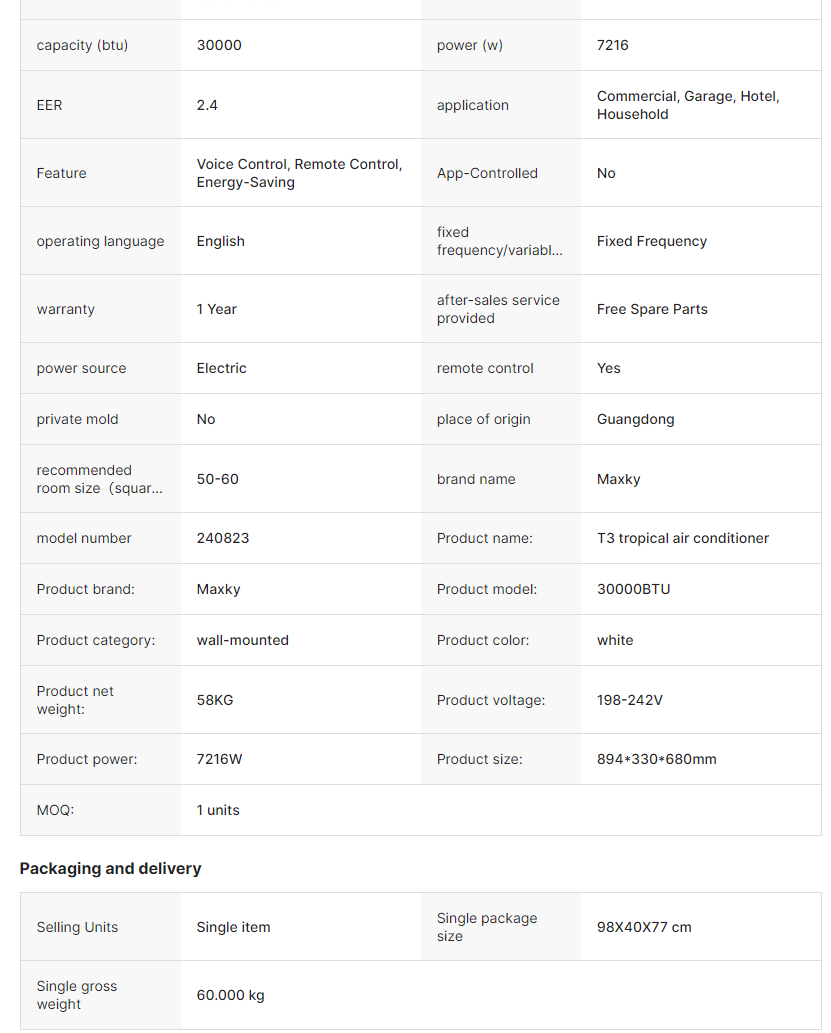This screenshot has height=1033, width=831.
Task: Select the "Free Spare Parts" cell
Action: tap(651, 309)
